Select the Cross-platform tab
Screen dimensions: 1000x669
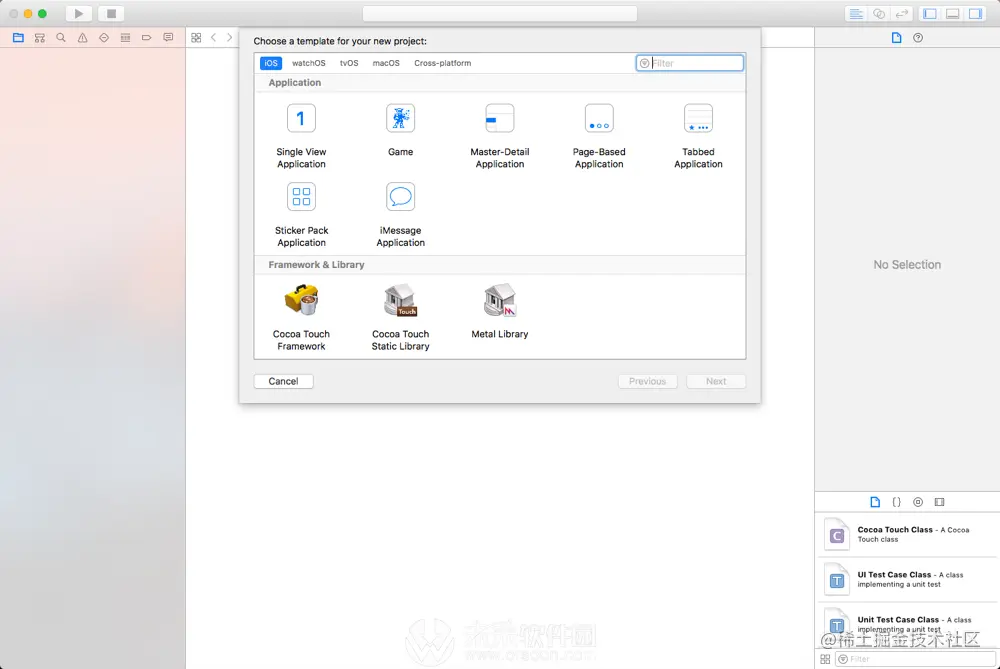click(x=443, y=63)
